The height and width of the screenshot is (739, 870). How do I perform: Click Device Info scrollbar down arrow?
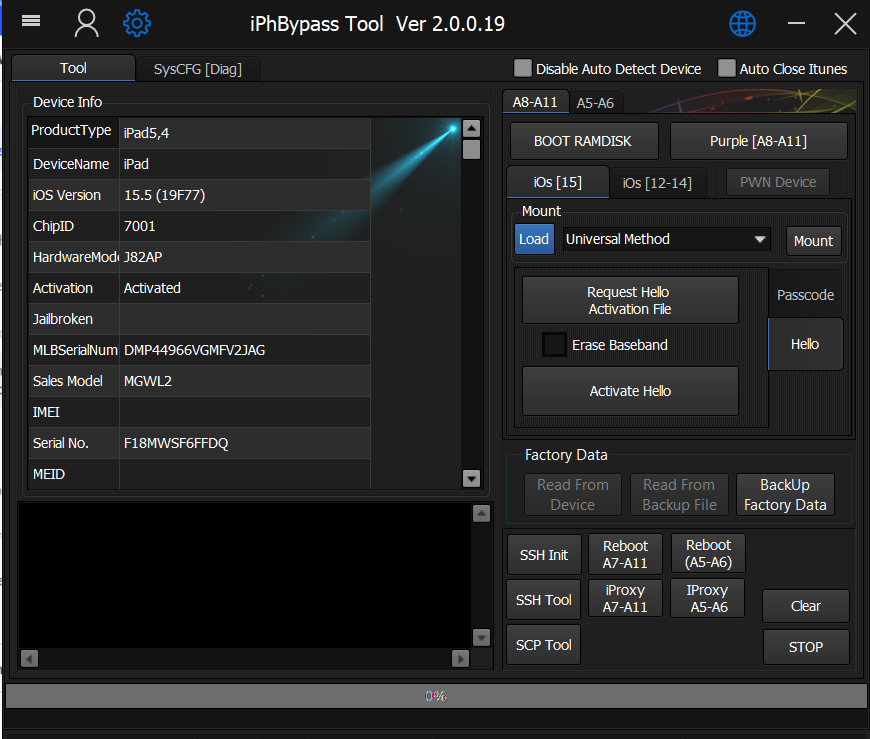(x=471, y=478)
